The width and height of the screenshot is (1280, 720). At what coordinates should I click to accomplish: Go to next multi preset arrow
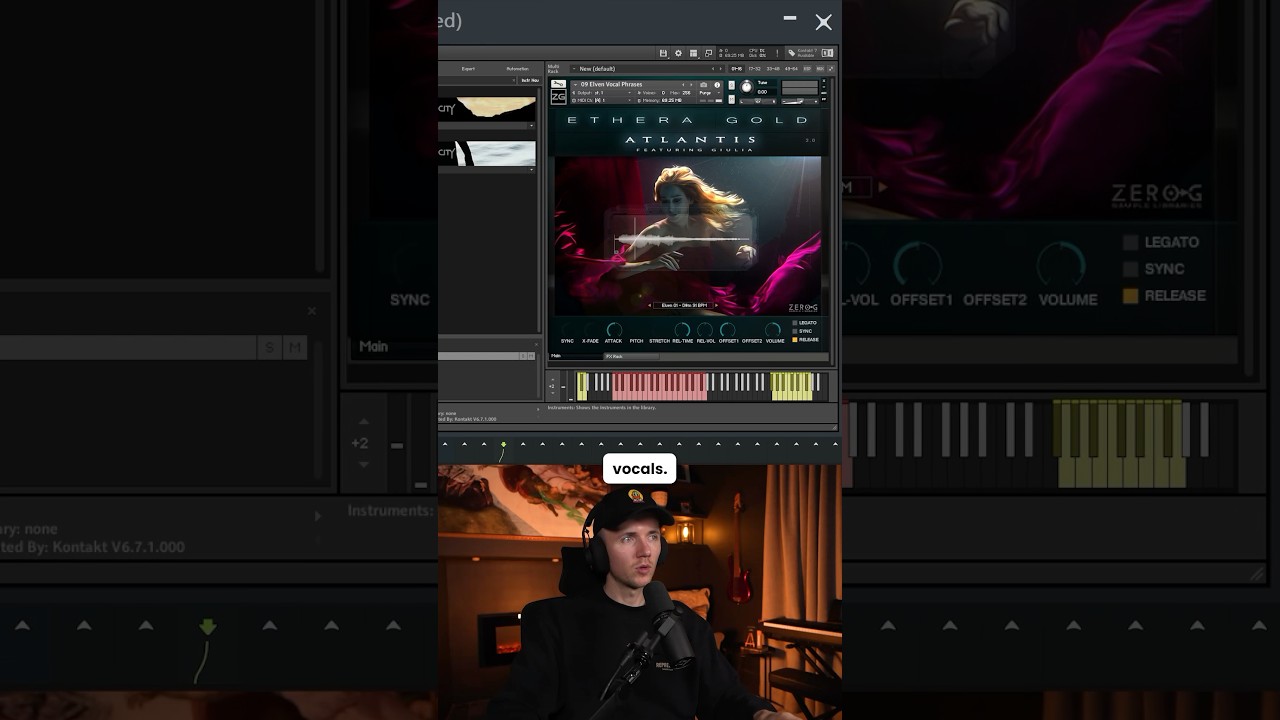pos(721,69)
